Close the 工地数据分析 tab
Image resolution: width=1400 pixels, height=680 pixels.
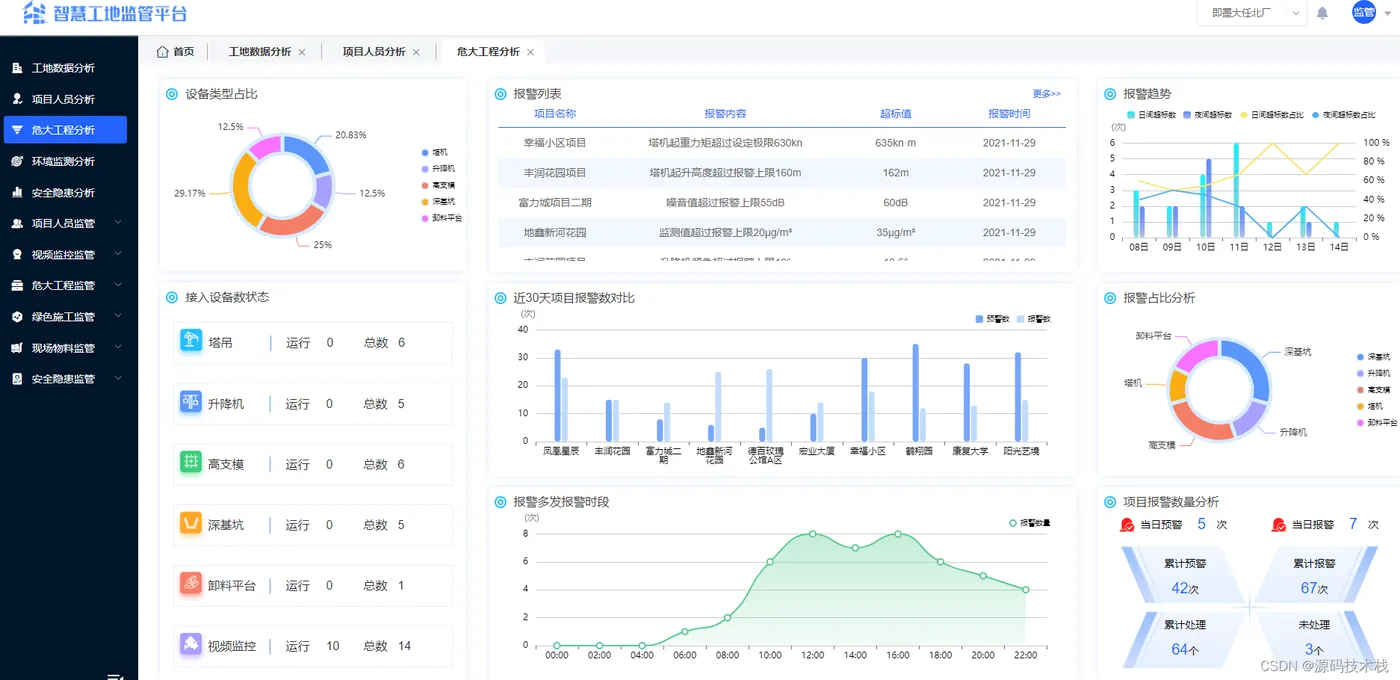(302, 52)
